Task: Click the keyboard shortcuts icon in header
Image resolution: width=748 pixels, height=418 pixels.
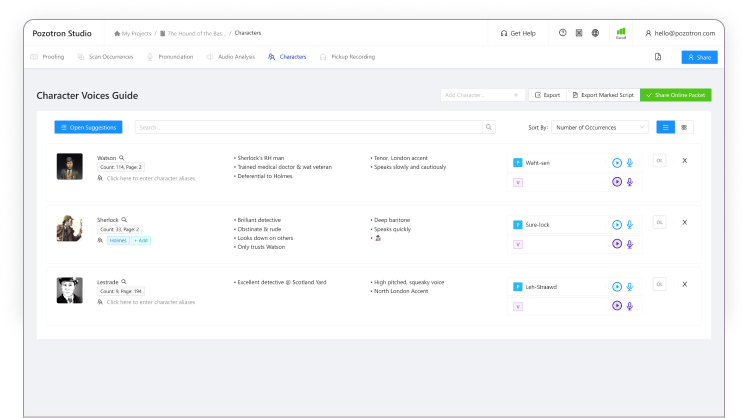Action: click(x=579, y=33)
